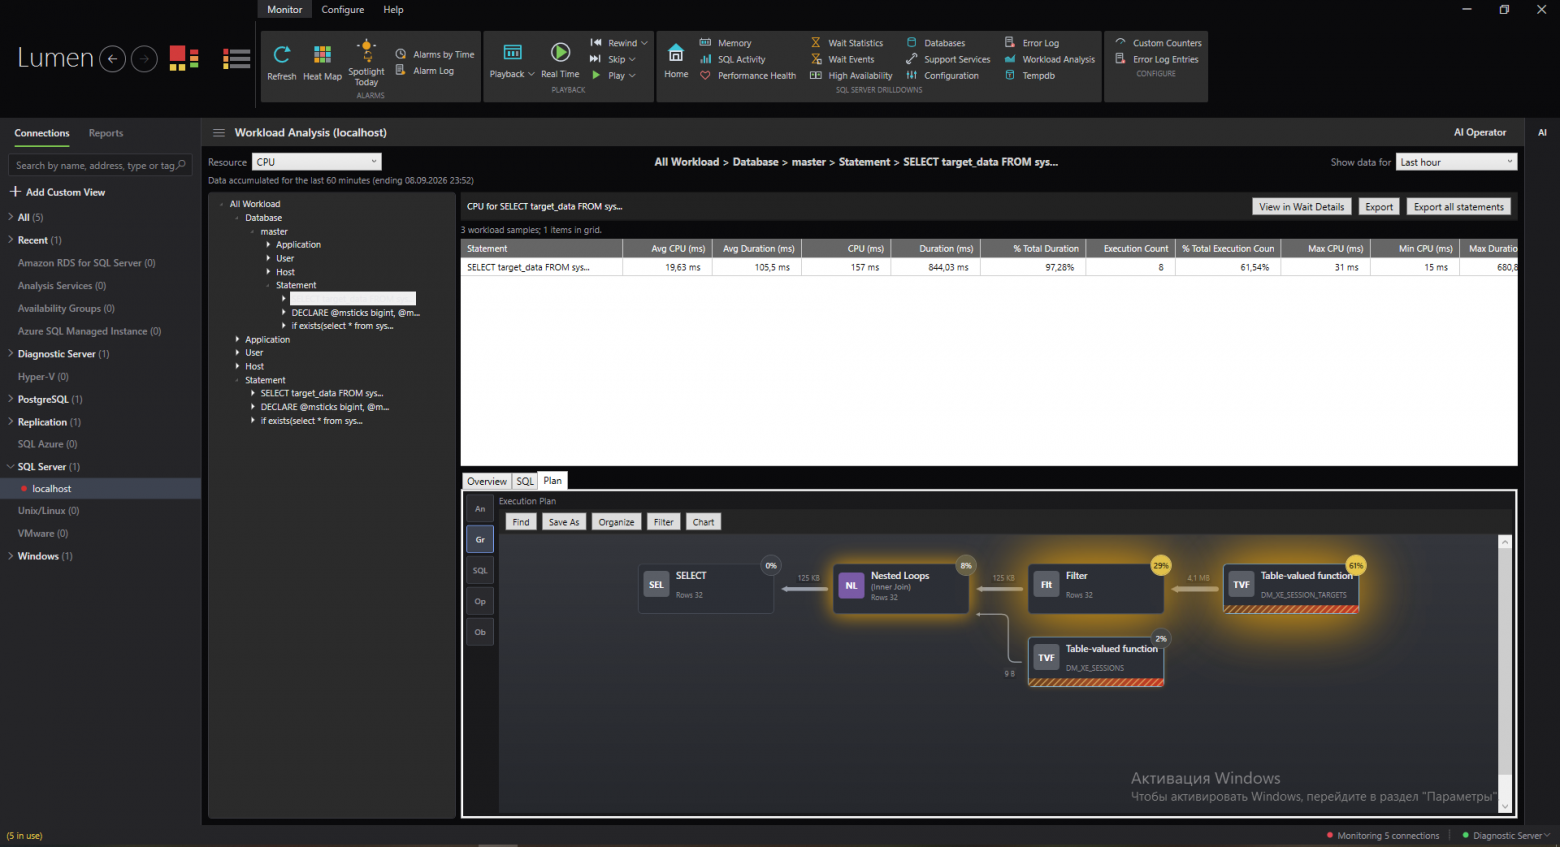
Task: Open the Rewind dropdown
Action: 619,43
